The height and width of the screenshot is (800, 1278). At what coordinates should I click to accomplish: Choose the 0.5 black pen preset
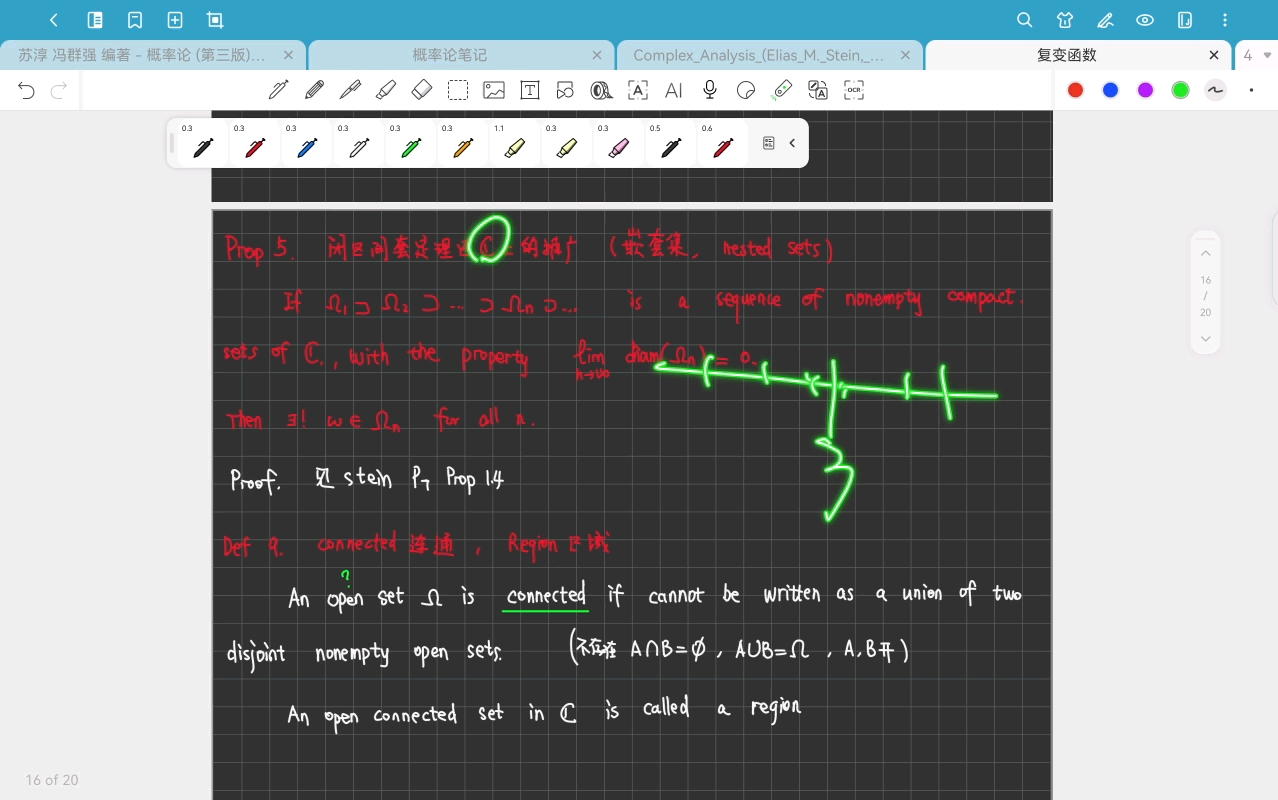670,145
